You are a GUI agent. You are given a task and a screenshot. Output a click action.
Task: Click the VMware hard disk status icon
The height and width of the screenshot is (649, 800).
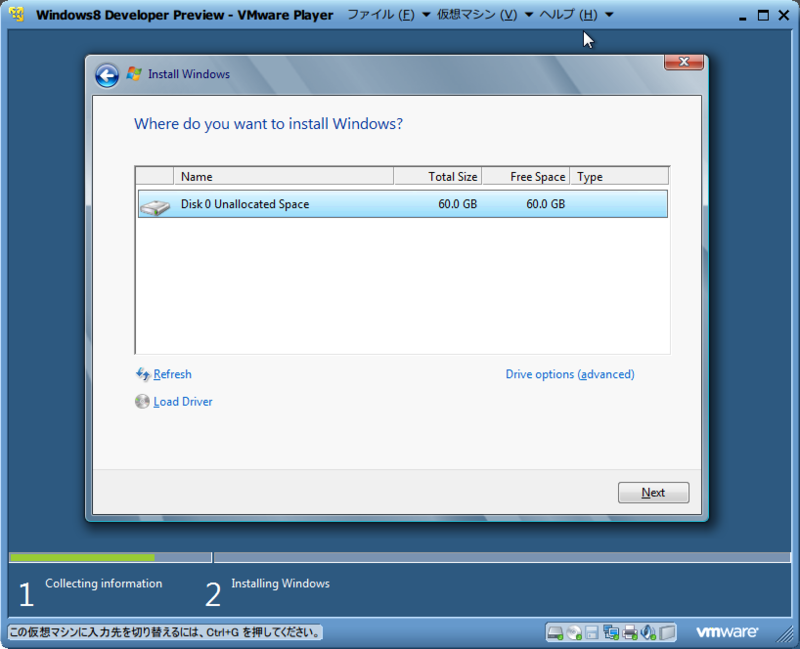point(555,633)
